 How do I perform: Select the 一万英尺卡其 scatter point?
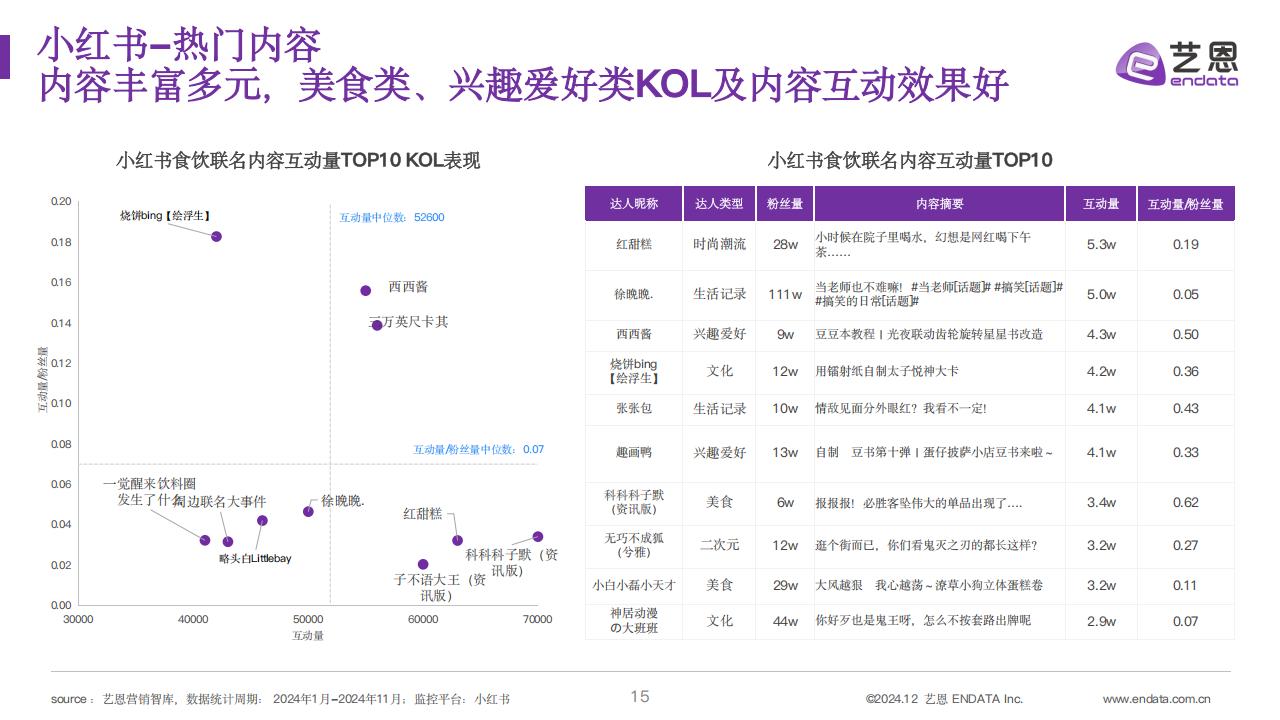point(377,325)
